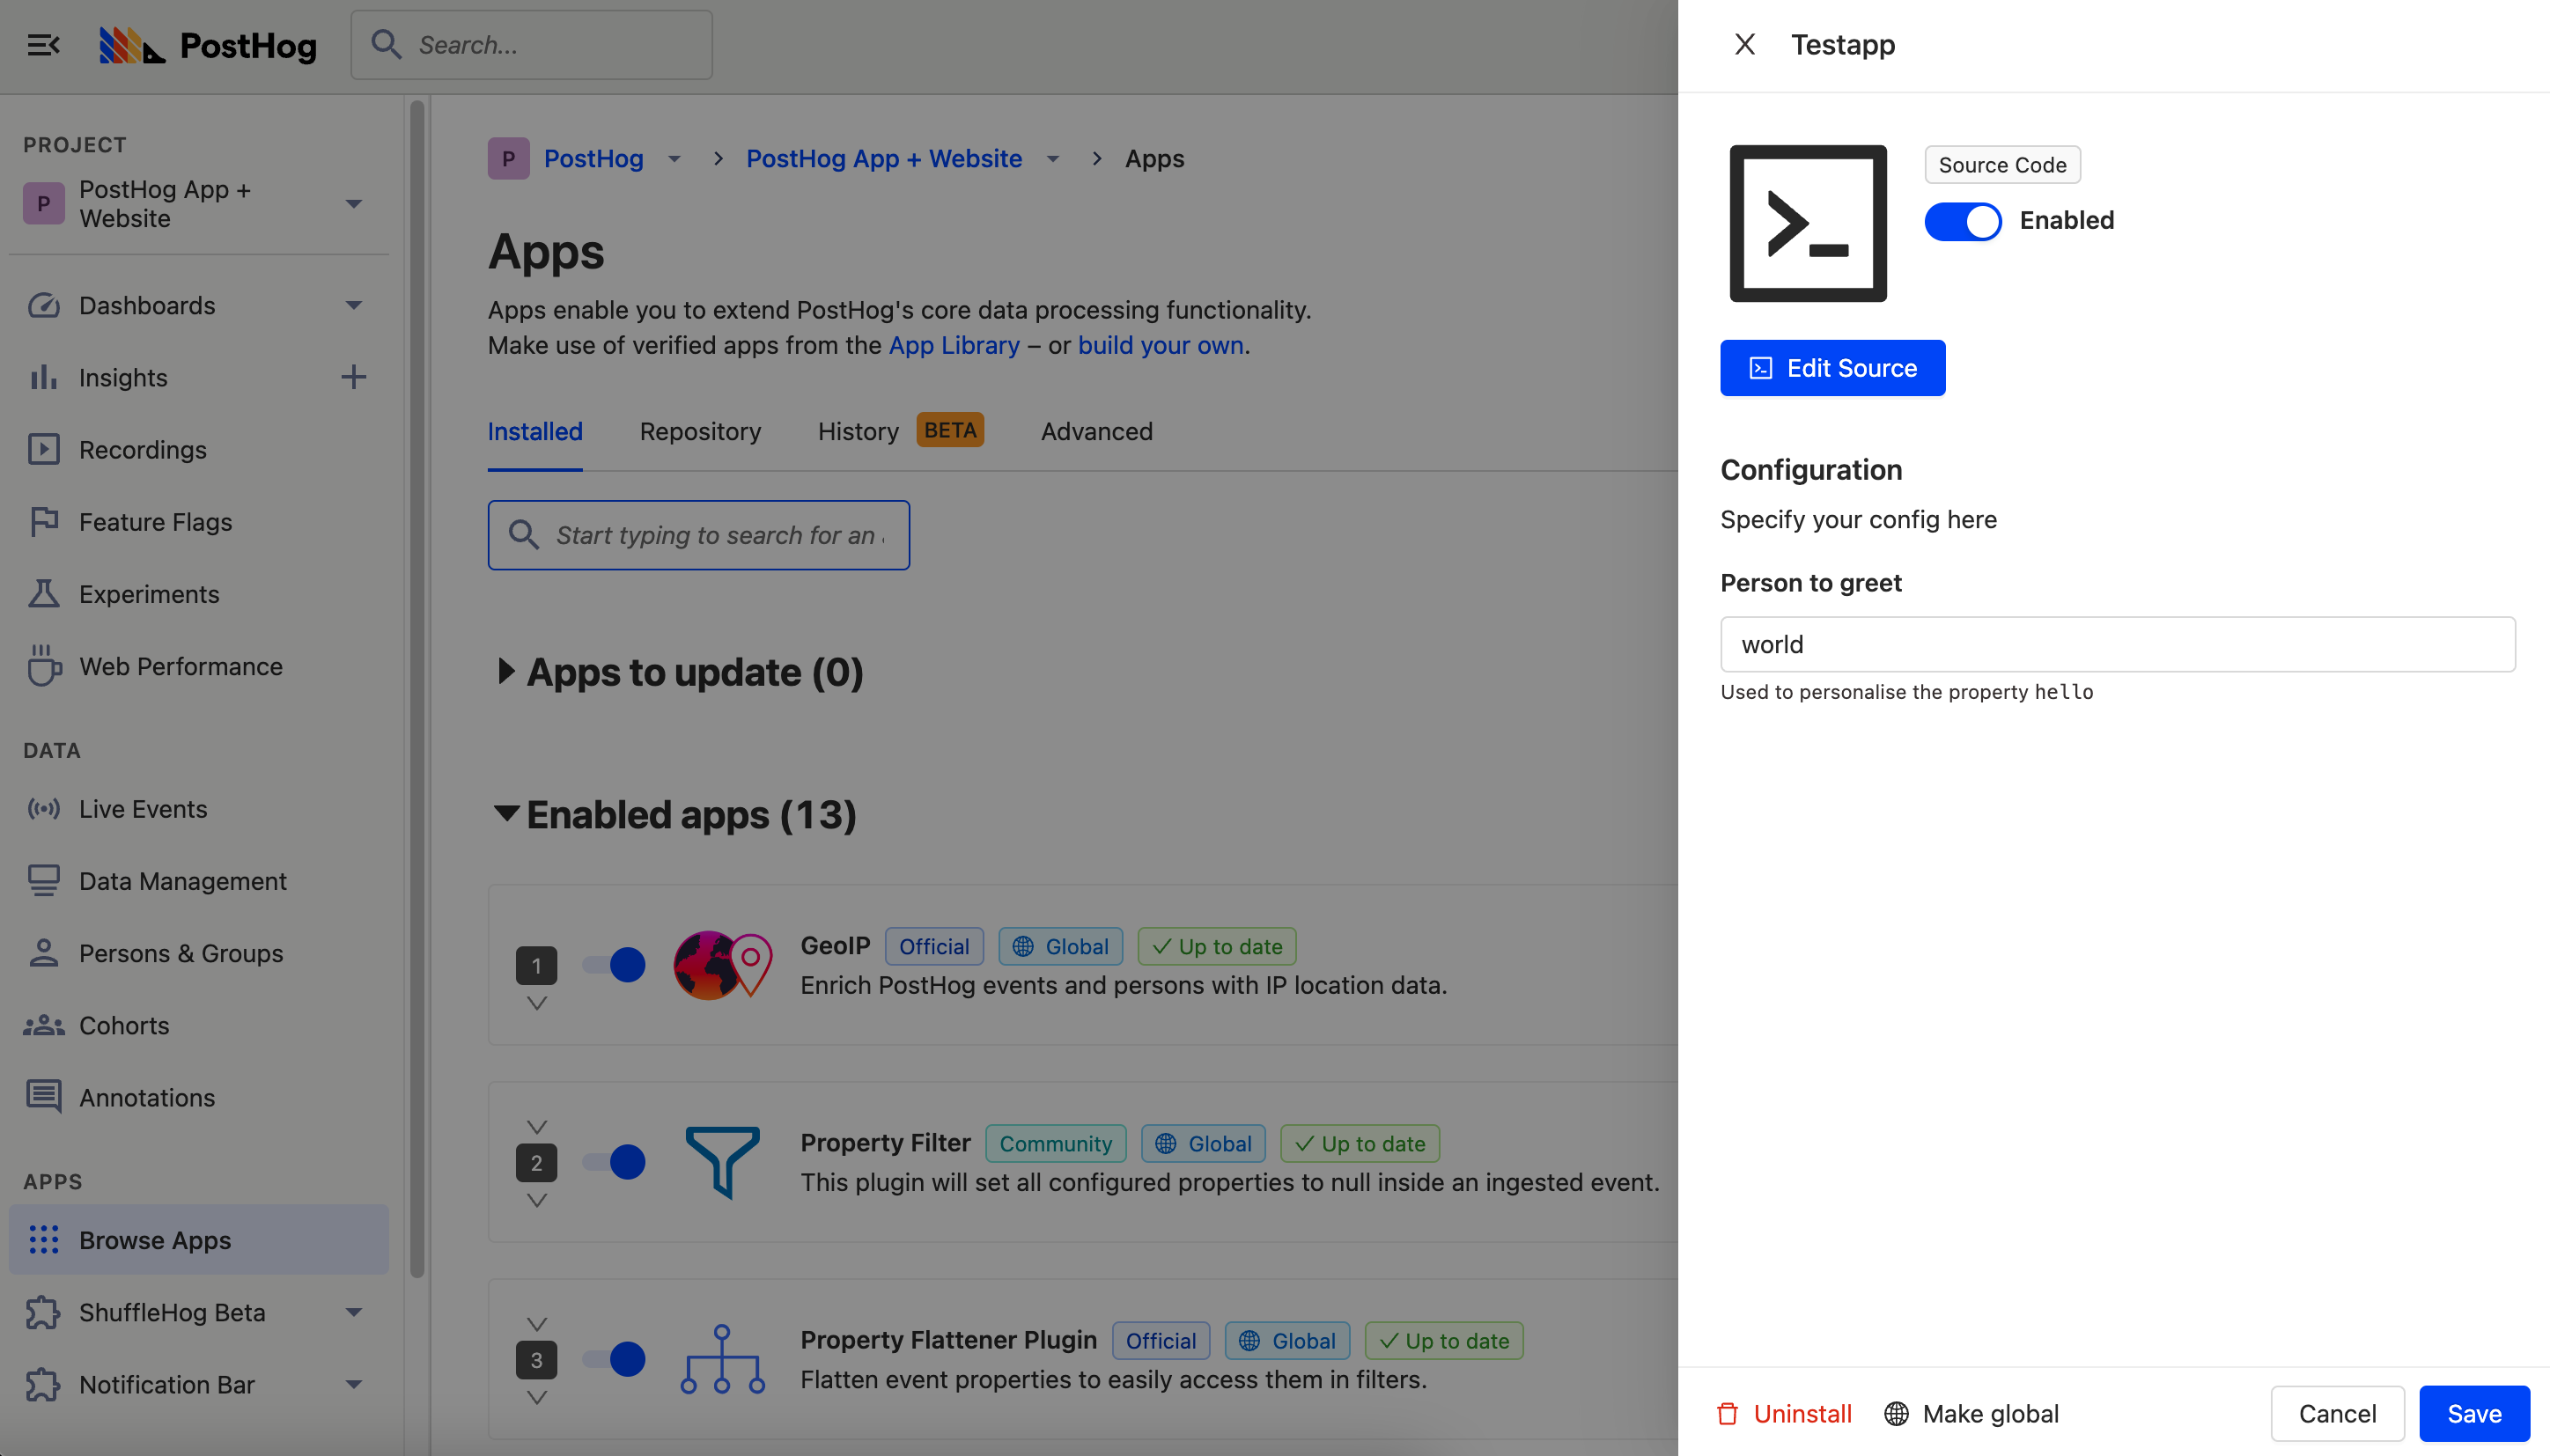Open the App Library link
This screenshot has width=2550, height=1456.
pyautogui.click(x=954, y=345)
